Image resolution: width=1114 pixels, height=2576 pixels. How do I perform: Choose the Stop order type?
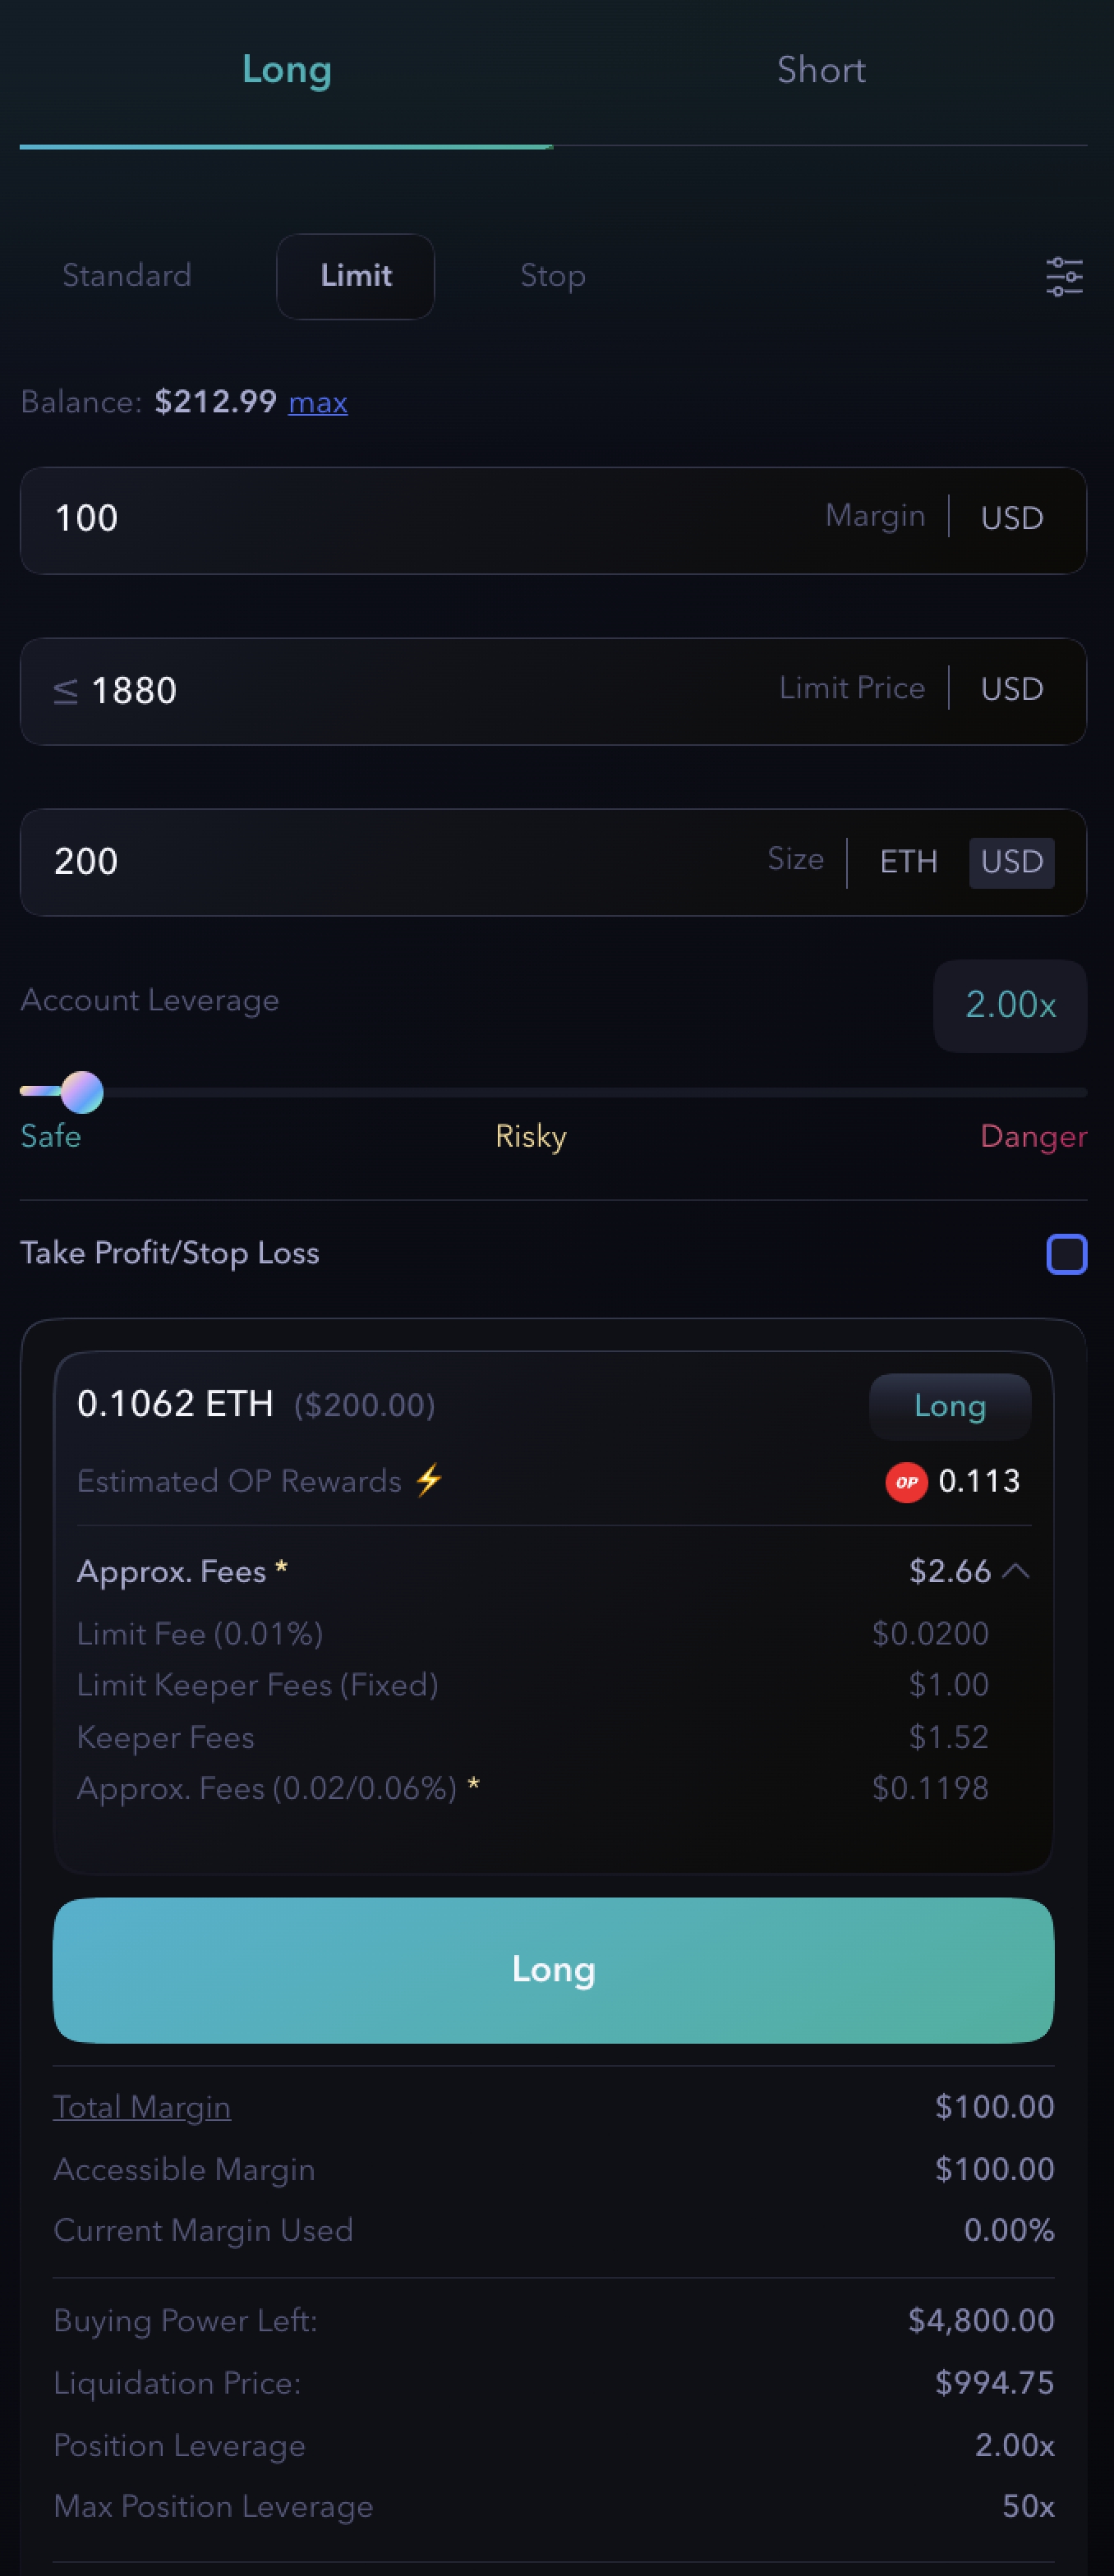(x=552, y=276)
